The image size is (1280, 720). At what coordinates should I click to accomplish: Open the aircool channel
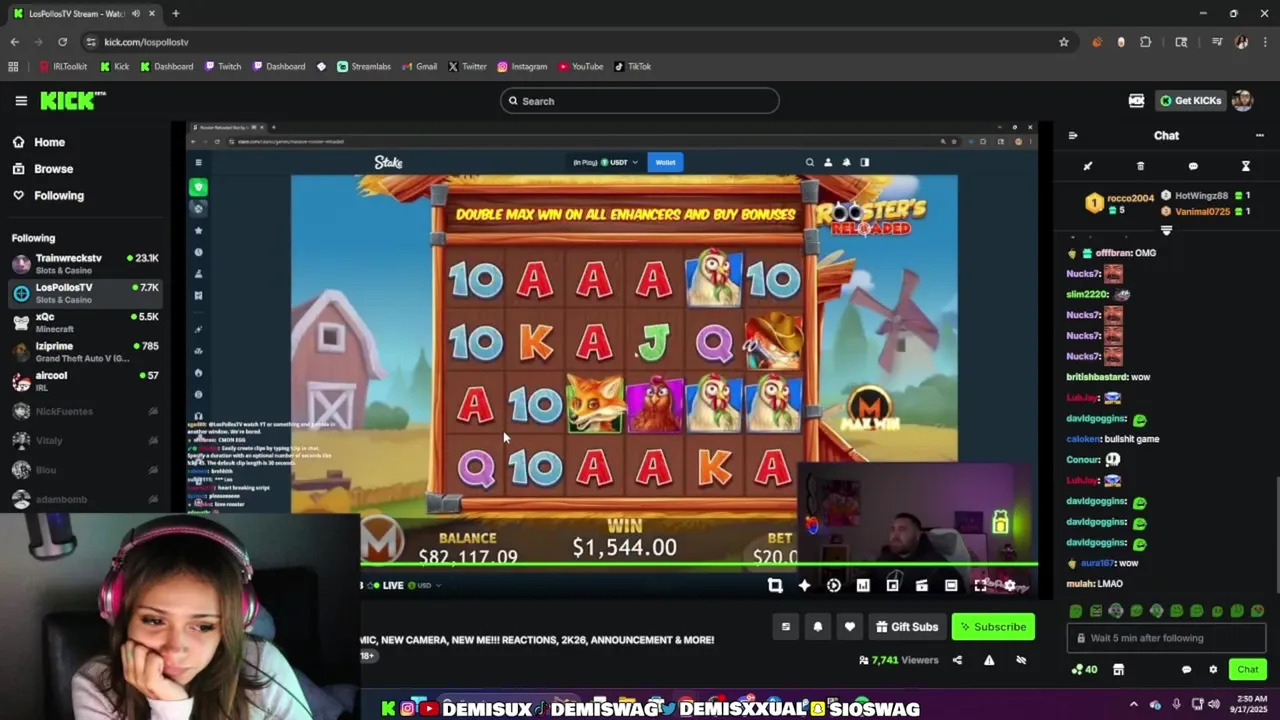pyautogui.click(x=86, y=381)
